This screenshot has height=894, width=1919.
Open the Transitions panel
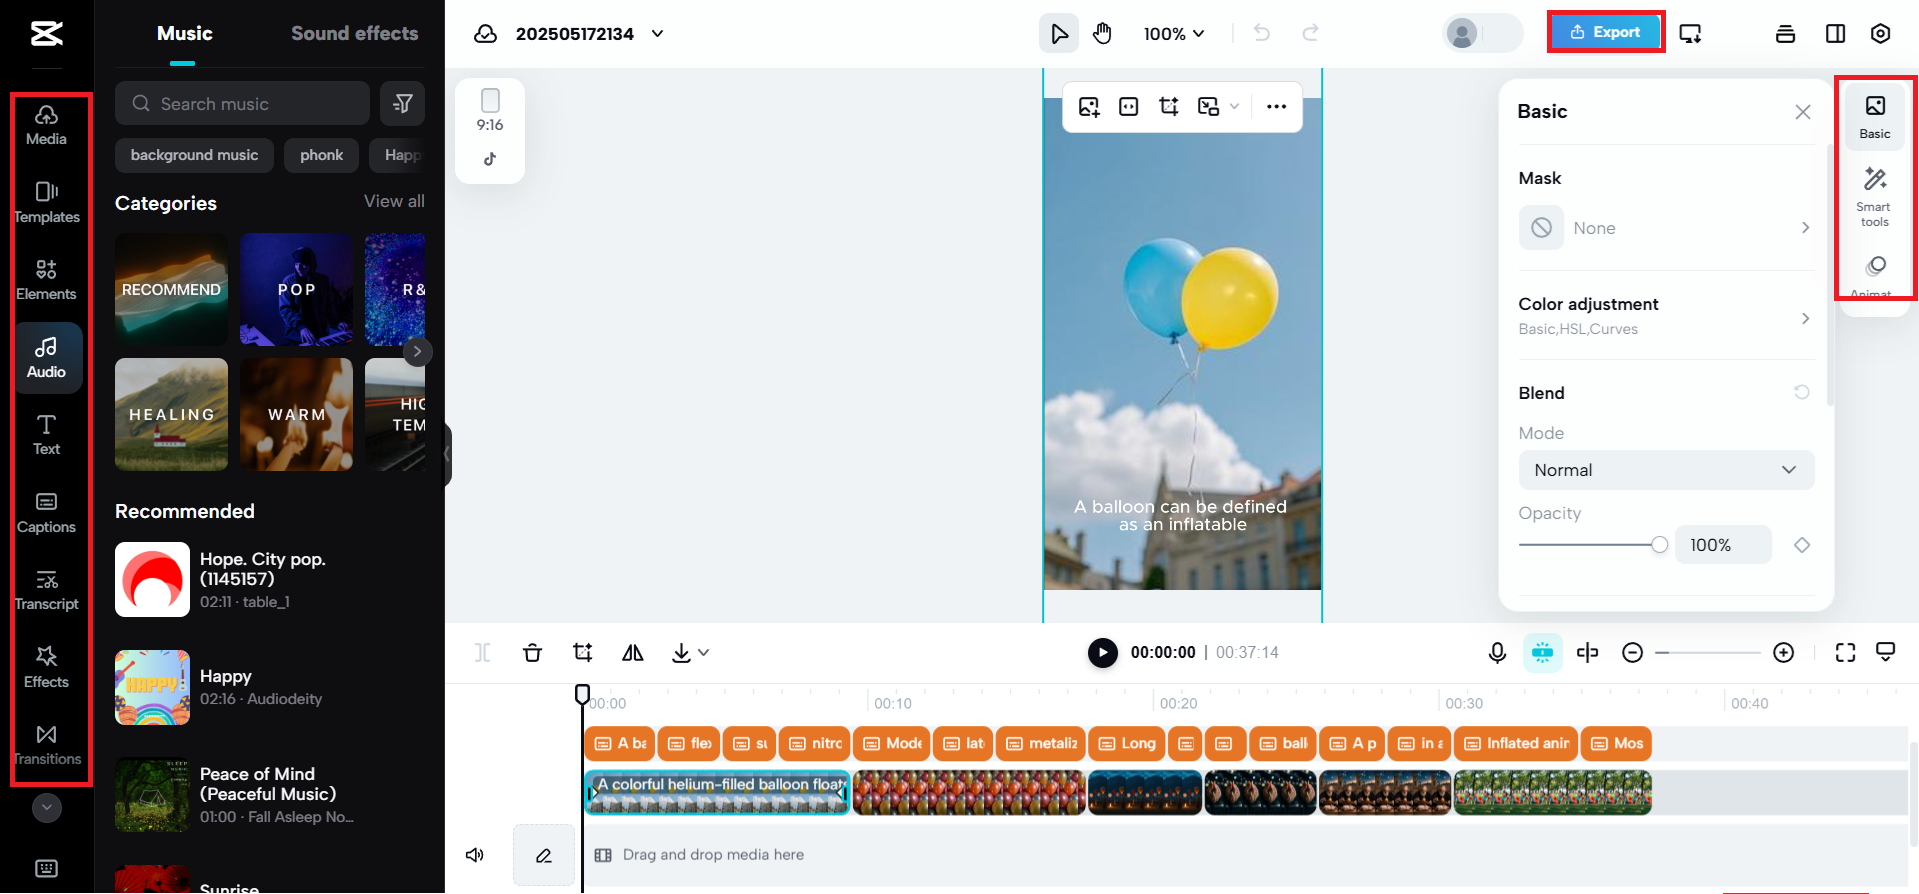[x=46, y=745]
